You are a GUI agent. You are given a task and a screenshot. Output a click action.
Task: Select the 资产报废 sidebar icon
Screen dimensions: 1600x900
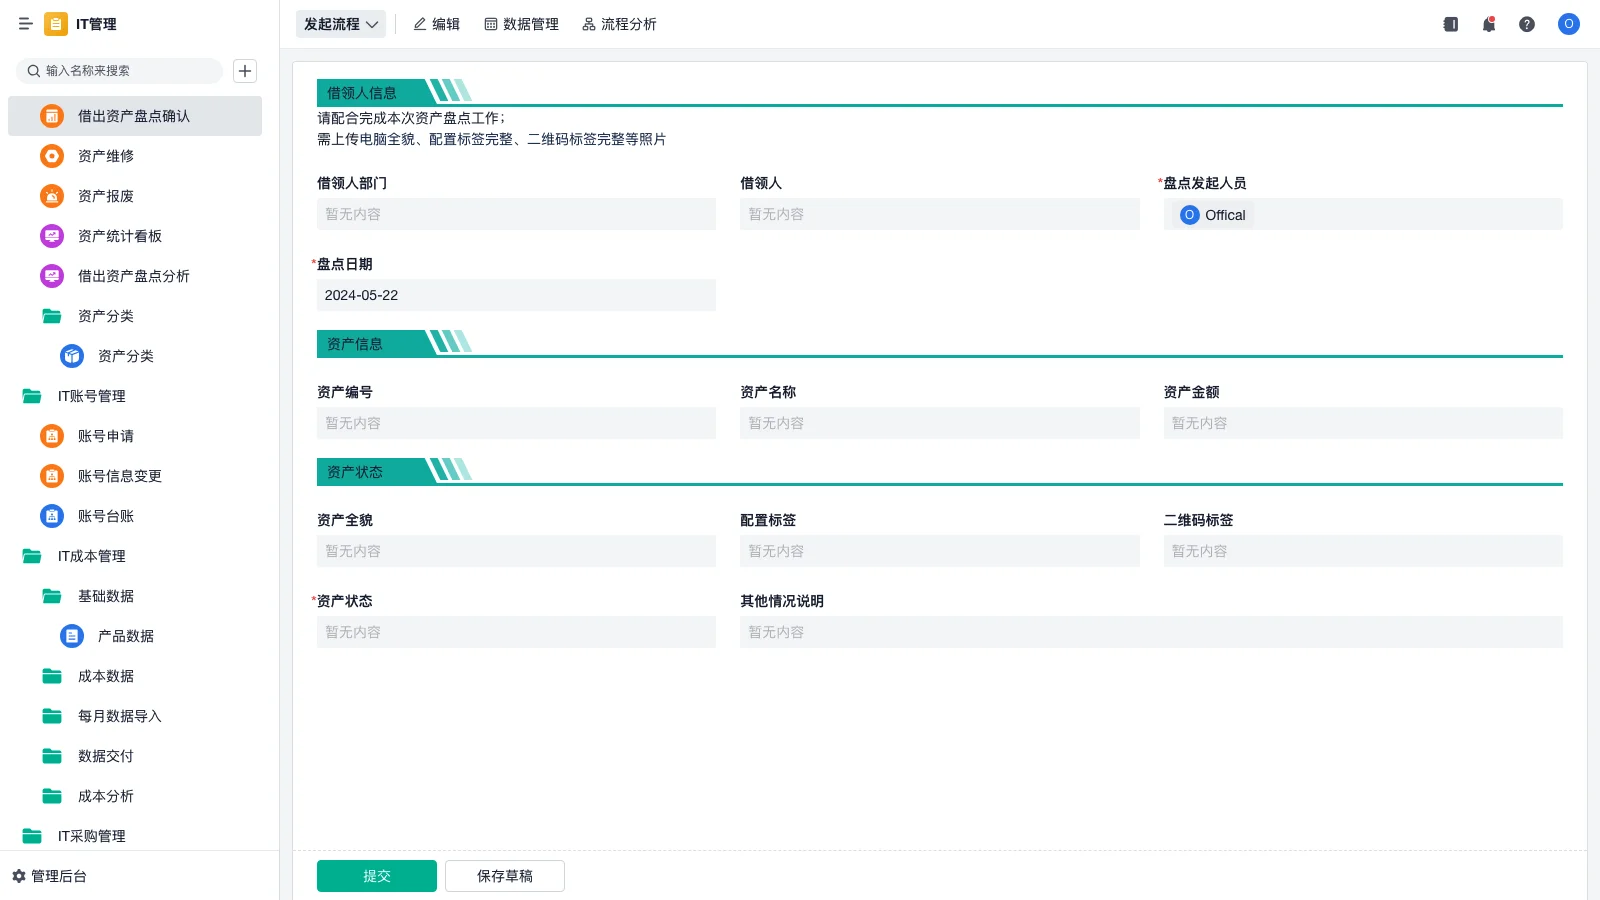51,196
